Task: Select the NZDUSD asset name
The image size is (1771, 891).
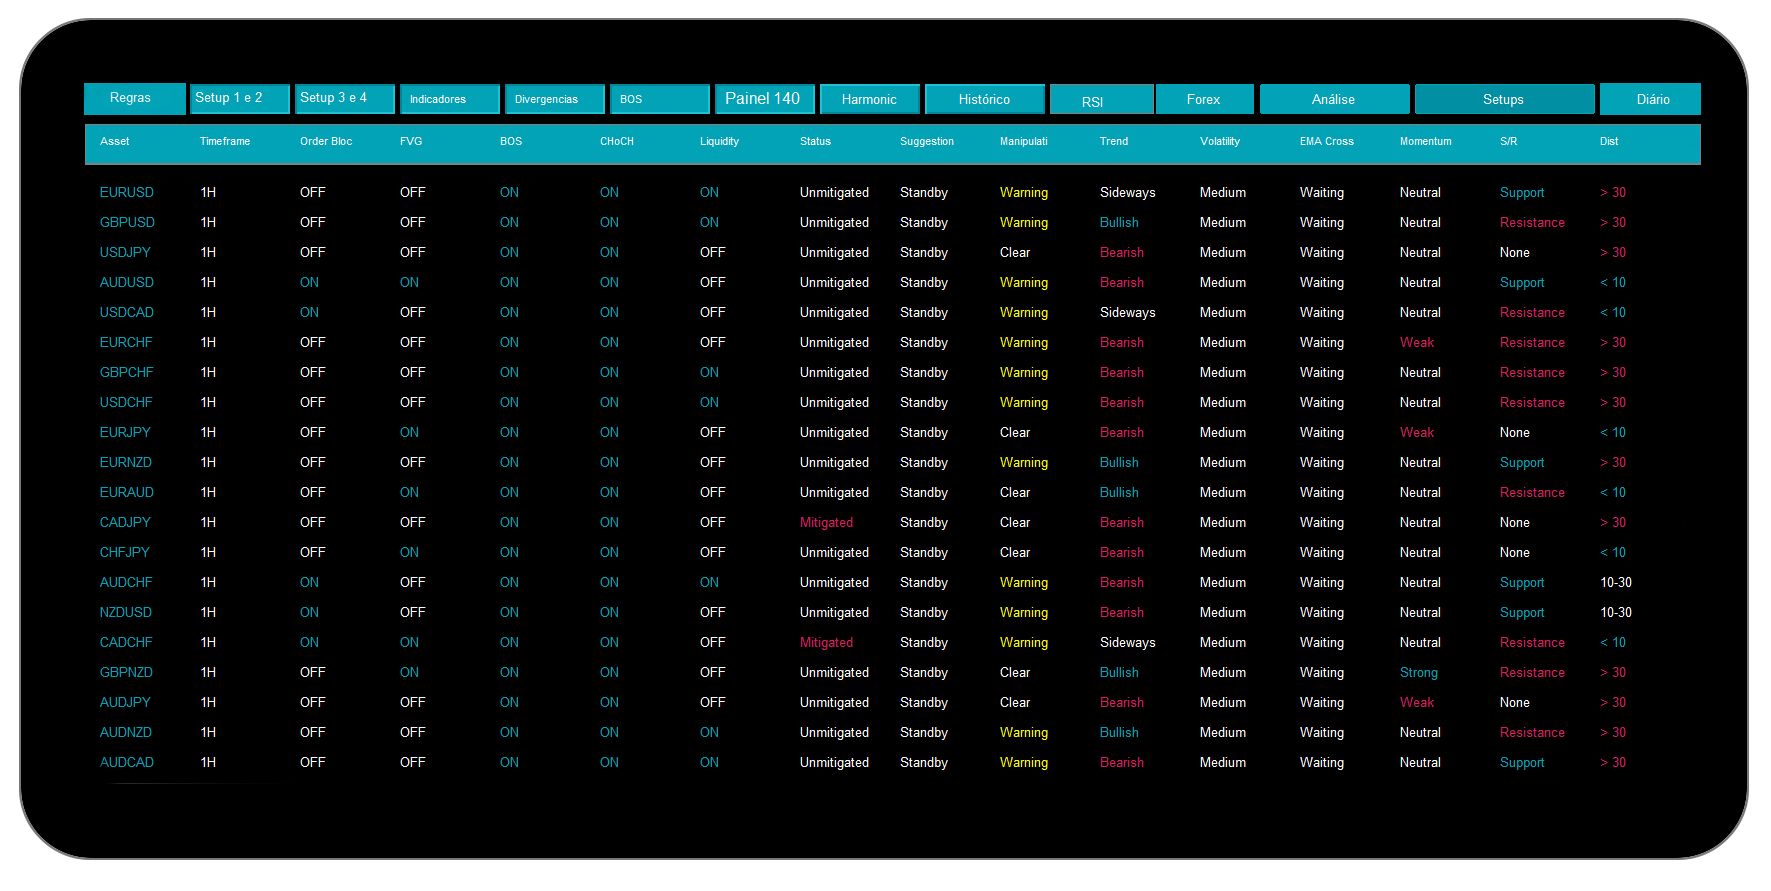Action: point(126,613)
